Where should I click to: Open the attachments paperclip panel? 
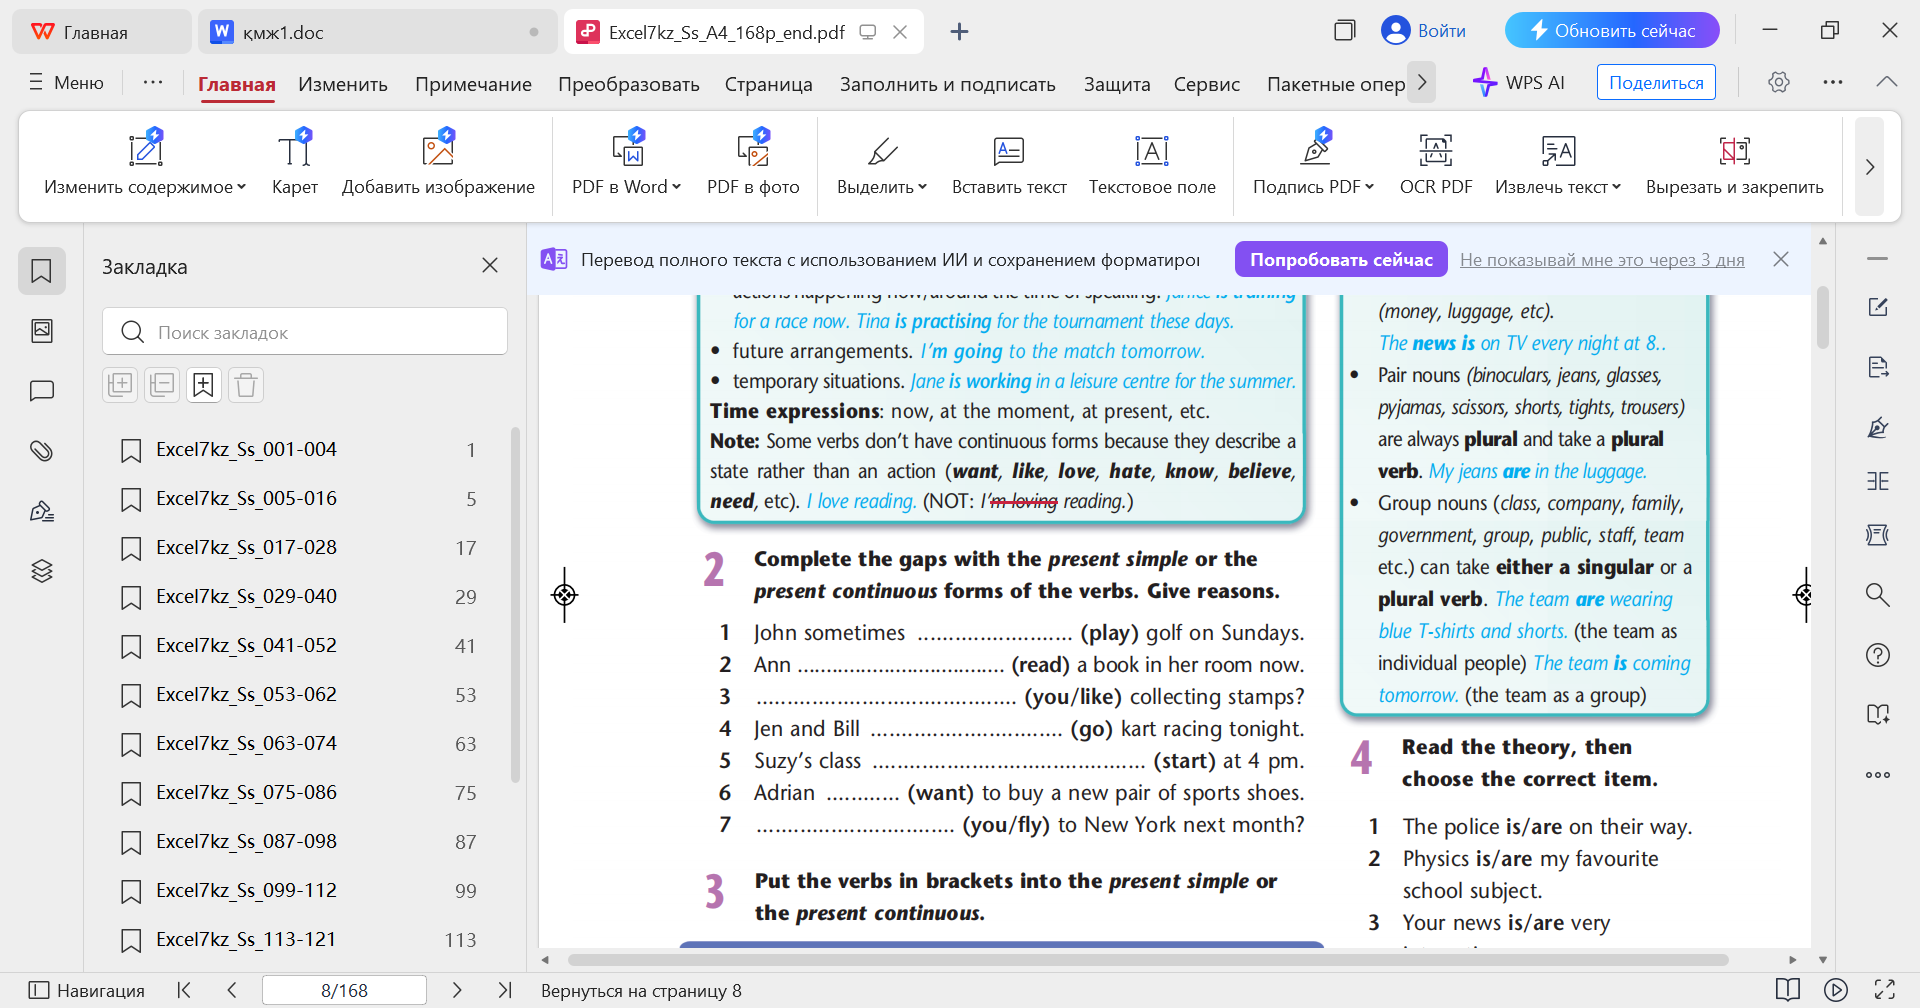point(42,451)
